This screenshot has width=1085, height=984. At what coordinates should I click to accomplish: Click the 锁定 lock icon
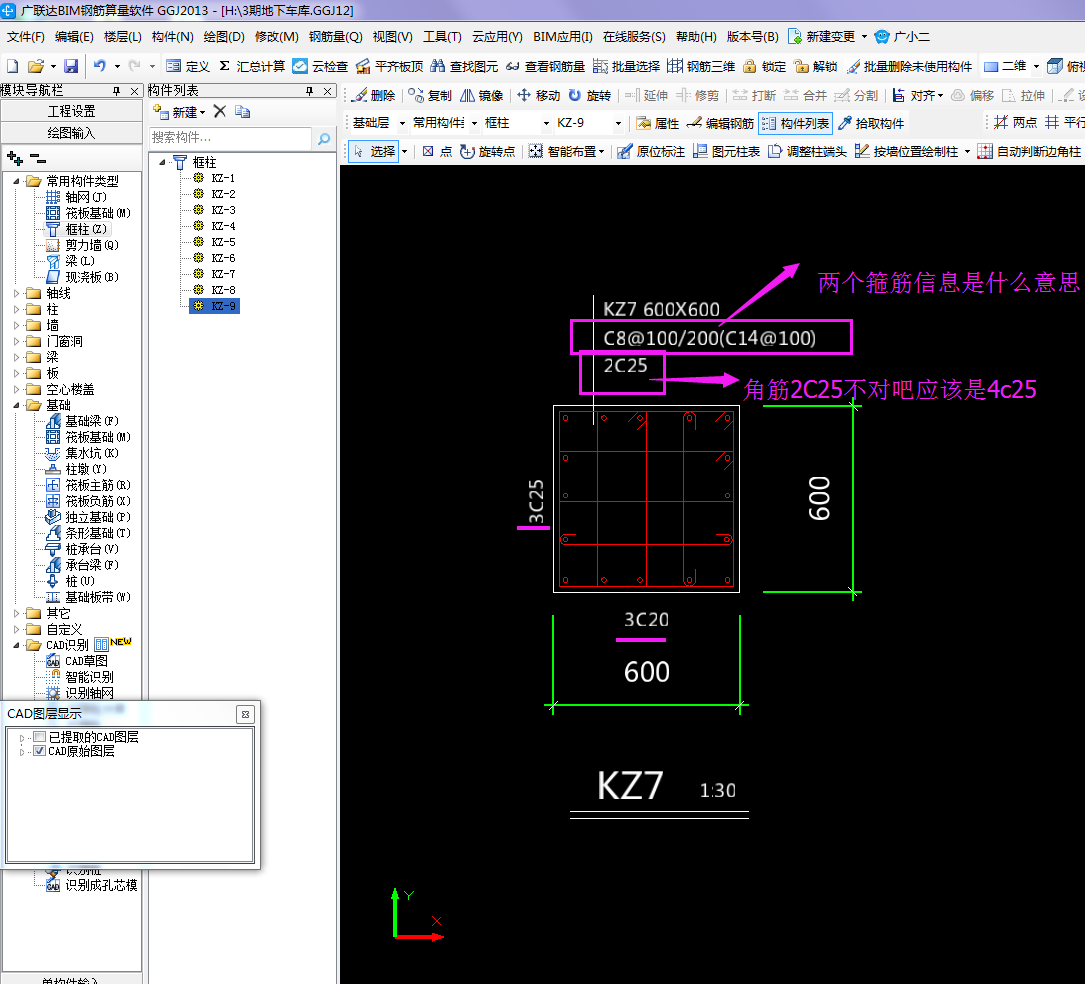[x=764, y=66]
